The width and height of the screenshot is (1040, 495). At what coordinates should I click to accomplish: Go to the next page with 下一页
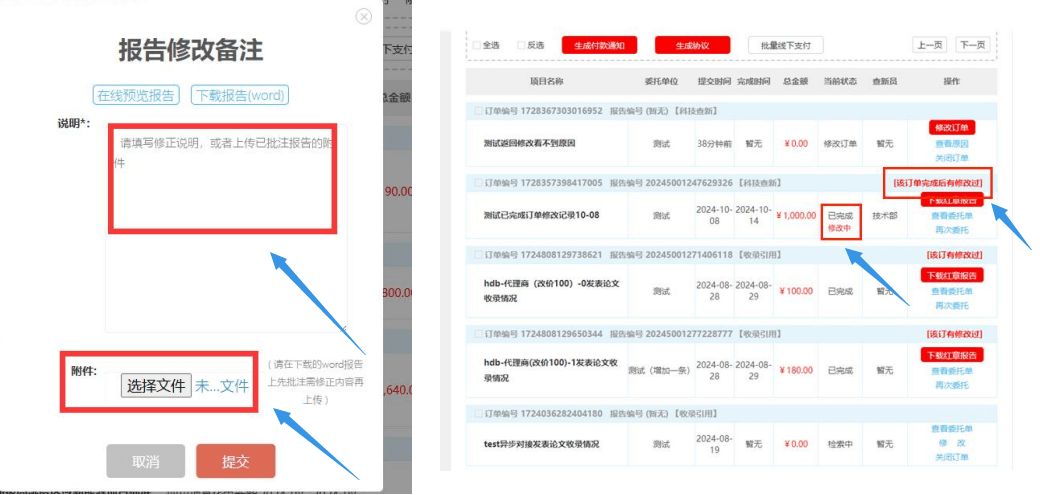point(971,45)
